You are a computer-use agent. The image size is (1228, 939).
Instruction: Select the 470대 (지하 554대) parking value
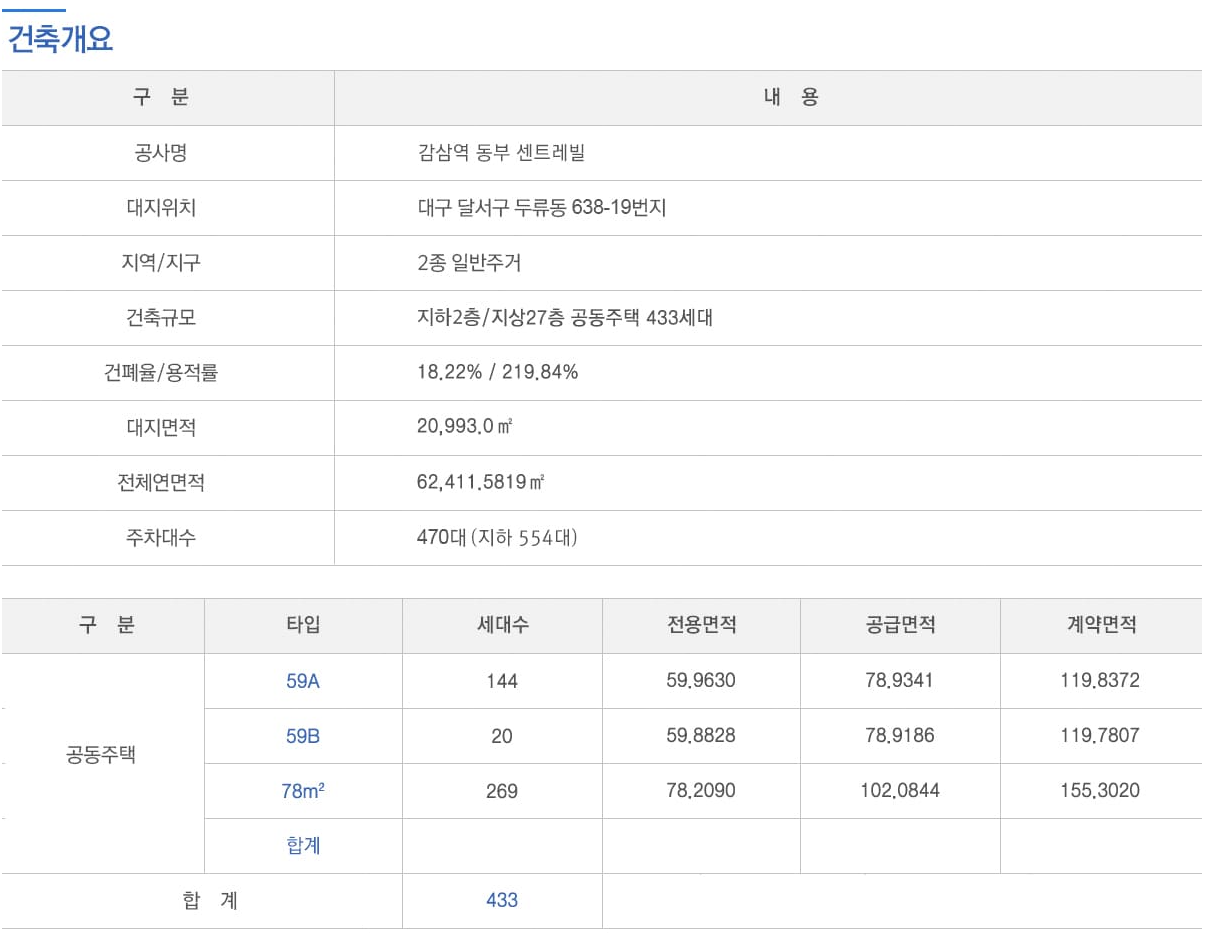[497, 538]
